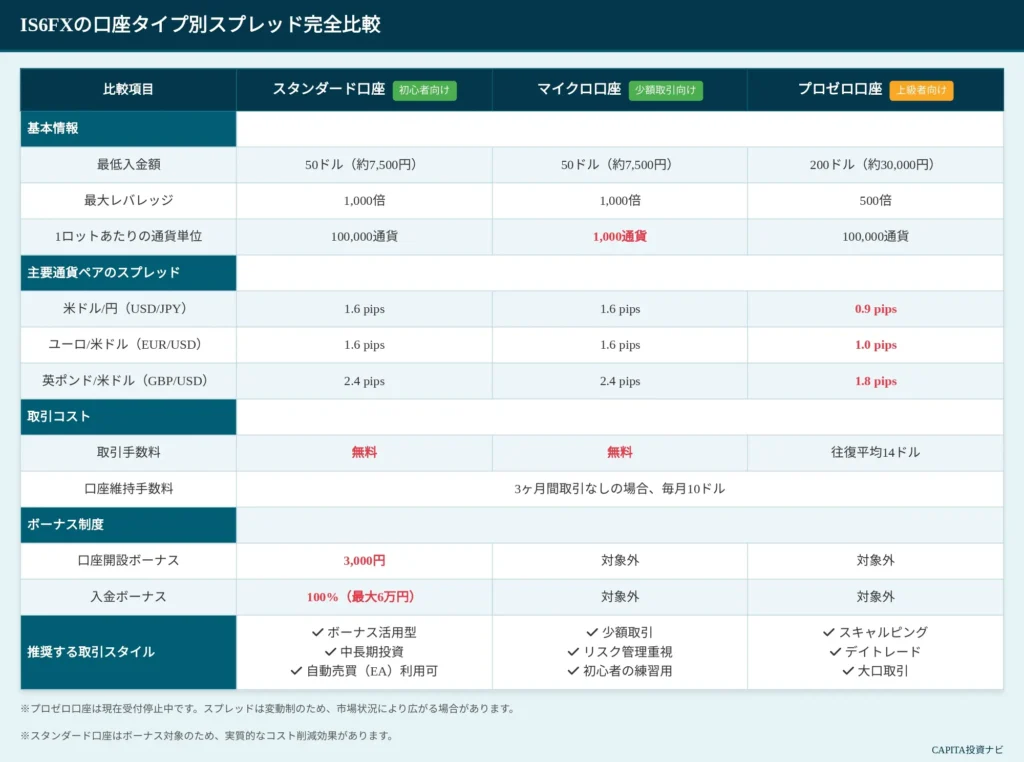Image resolution: width=1024 pixels, height=762 pixels.
Task: Click the 1ロットあたりの通貨単位 row label
Action: (x=129, y=236)
